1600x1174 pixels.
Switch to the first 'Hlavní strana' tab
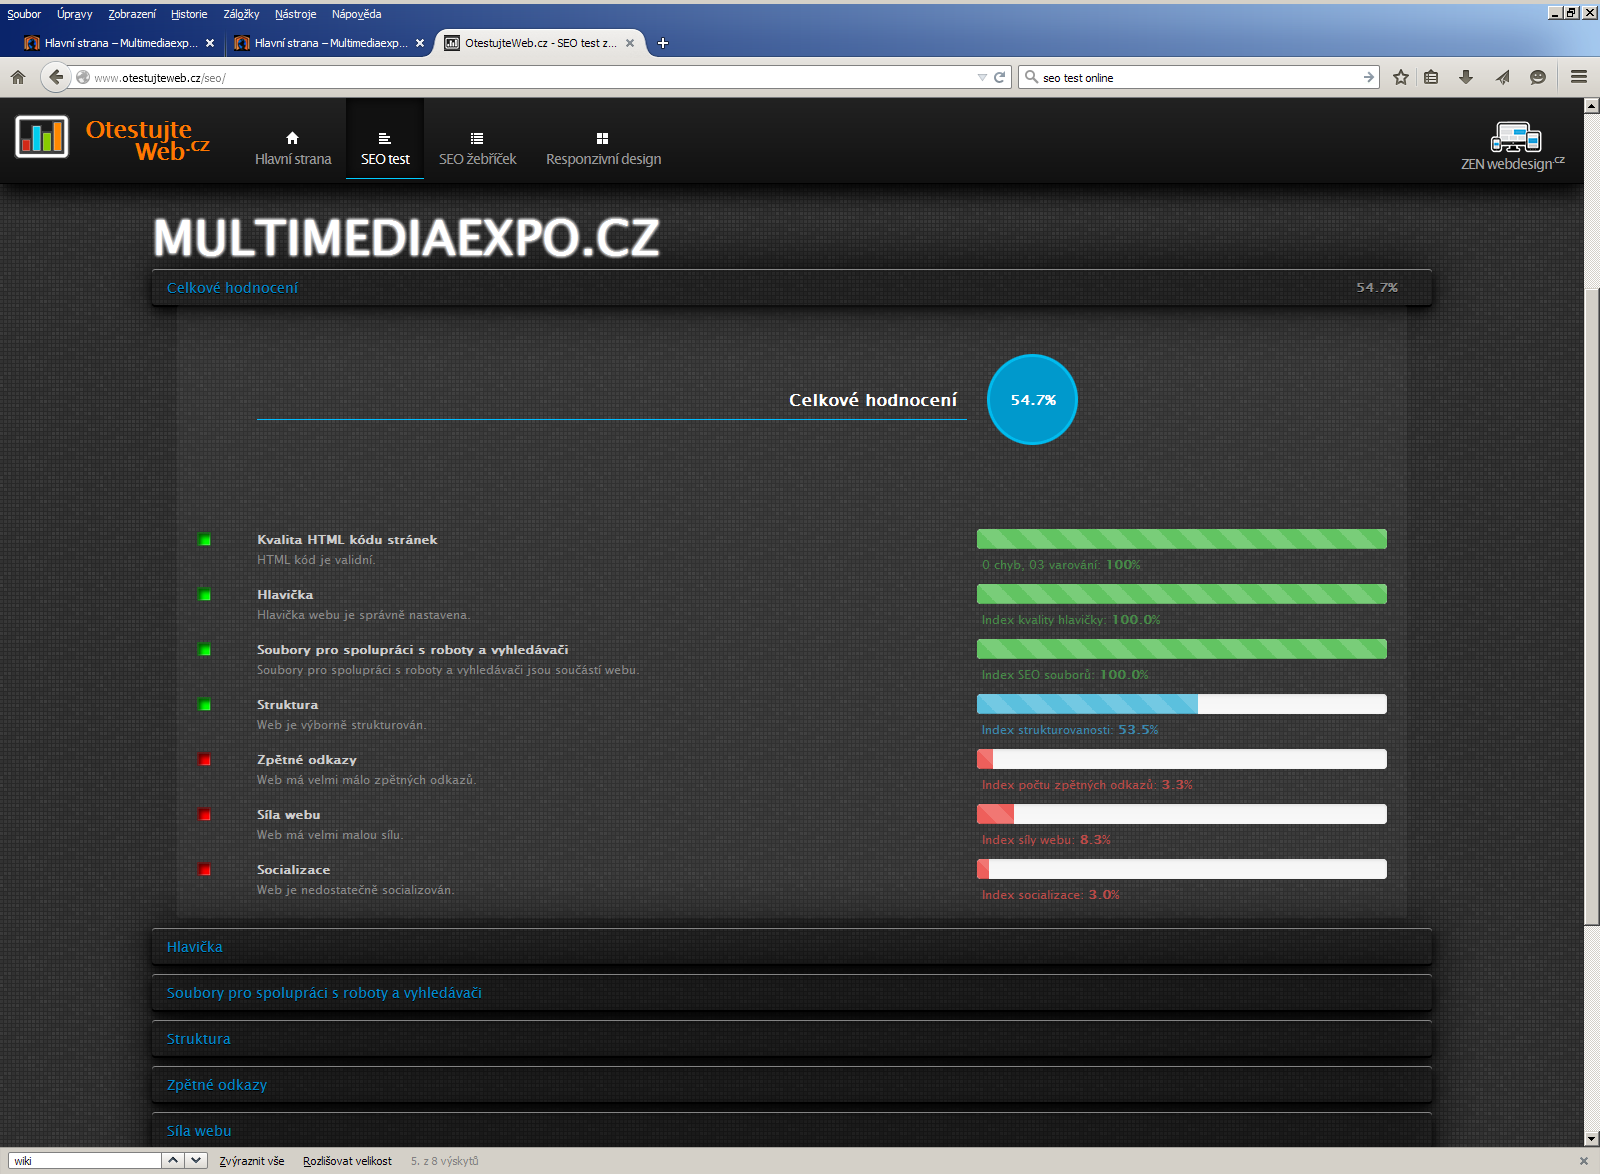117,43
